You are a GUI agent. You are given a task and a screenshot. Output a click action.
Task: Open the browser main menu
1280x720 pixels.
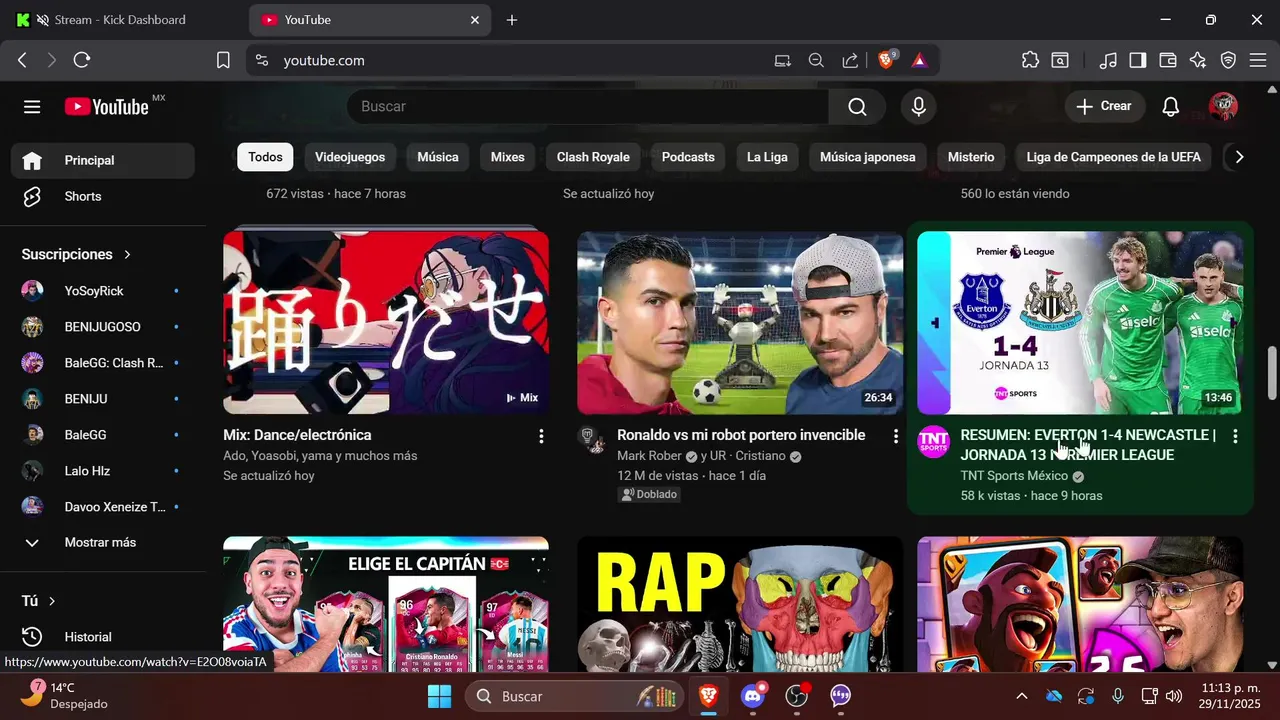(x=1258, y=60)
